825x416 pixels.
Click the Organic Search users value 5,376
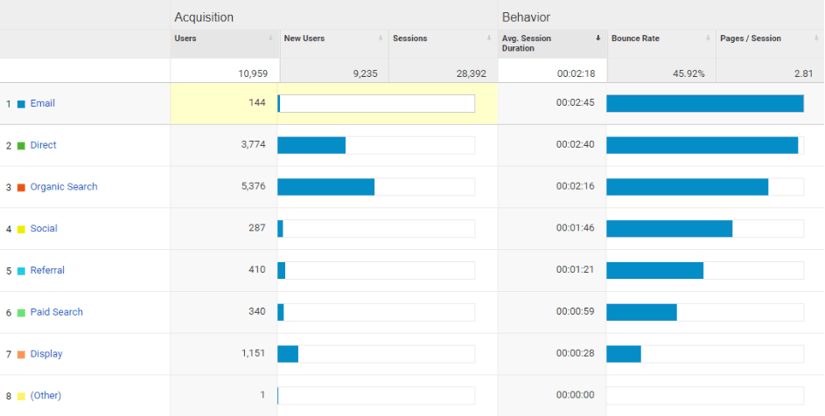pyautogui.click(x=253, y=186)
